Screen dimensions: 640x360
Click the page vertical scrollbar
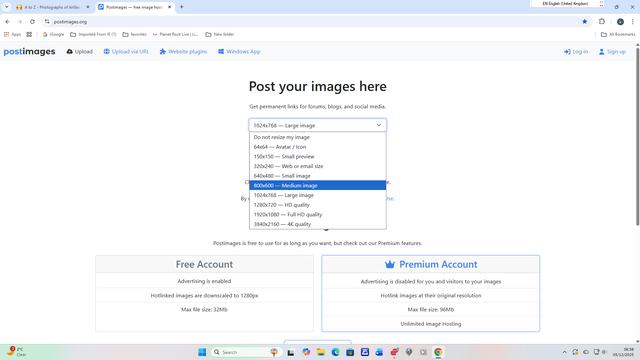tap(637, 136)
